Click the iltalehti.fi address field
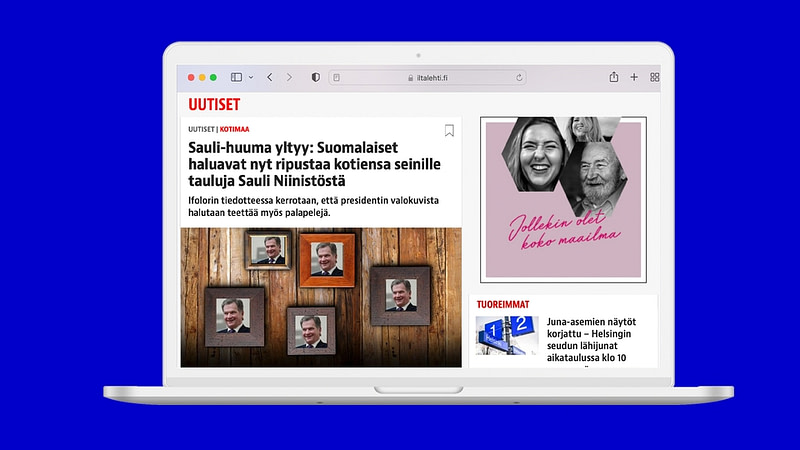Image resolution: width=800 pixels, height=450 pixels. (428, 78)
